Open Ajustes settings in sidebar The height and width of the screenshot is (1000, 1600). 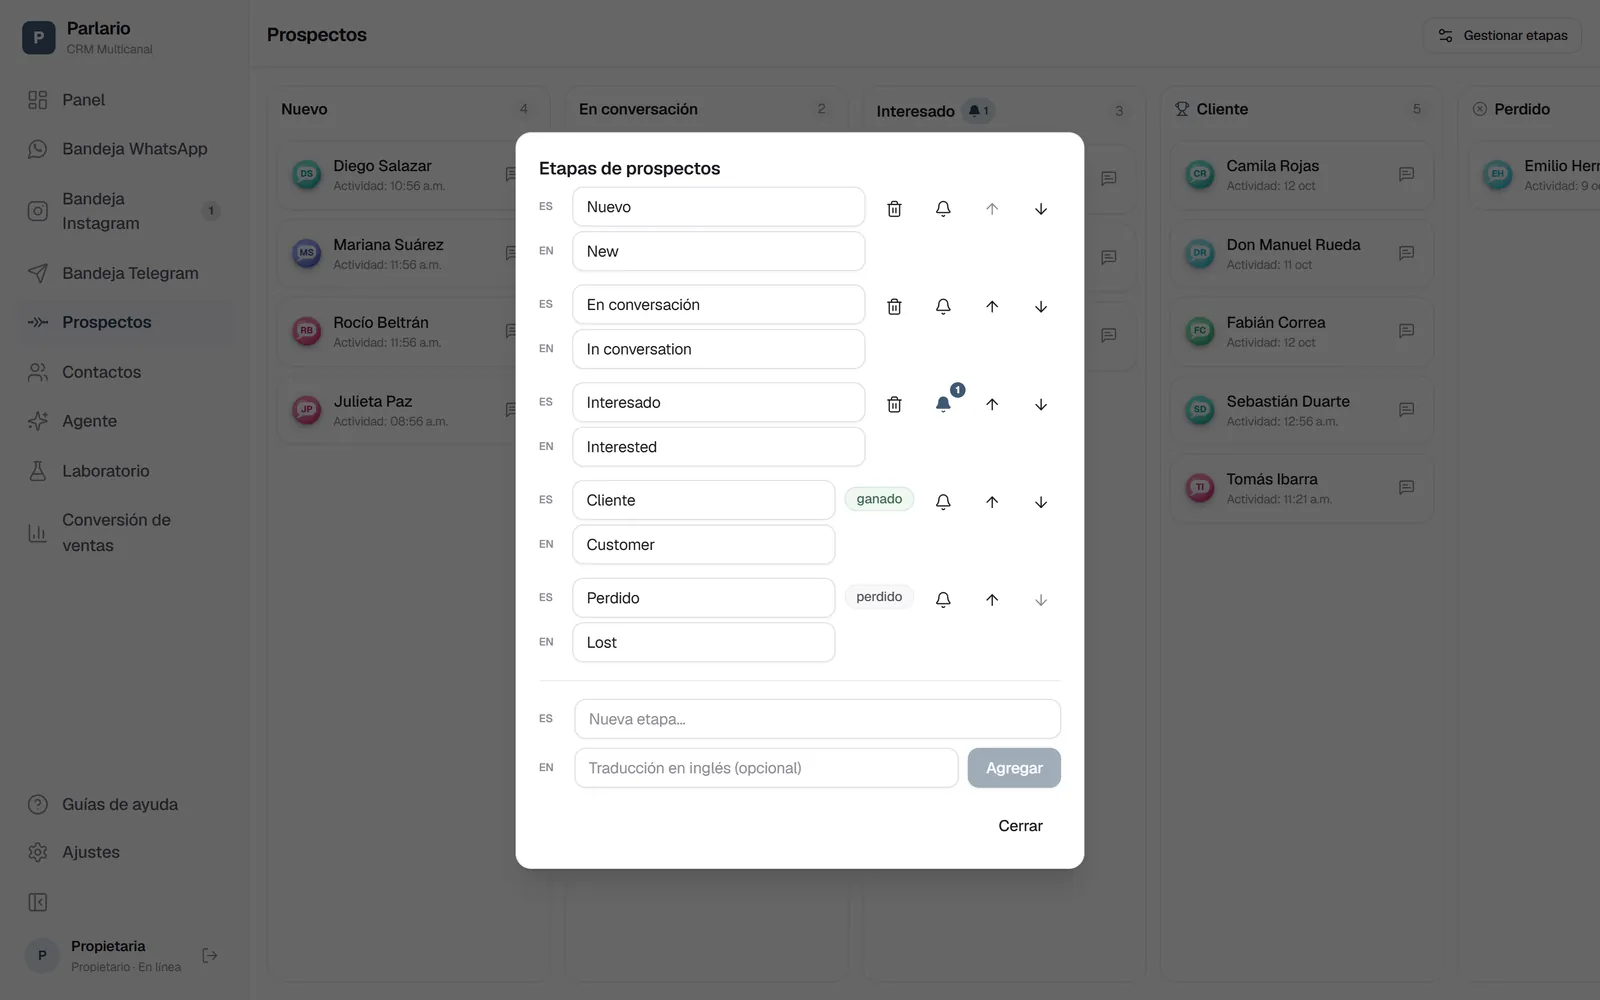(x=124, y=852)
